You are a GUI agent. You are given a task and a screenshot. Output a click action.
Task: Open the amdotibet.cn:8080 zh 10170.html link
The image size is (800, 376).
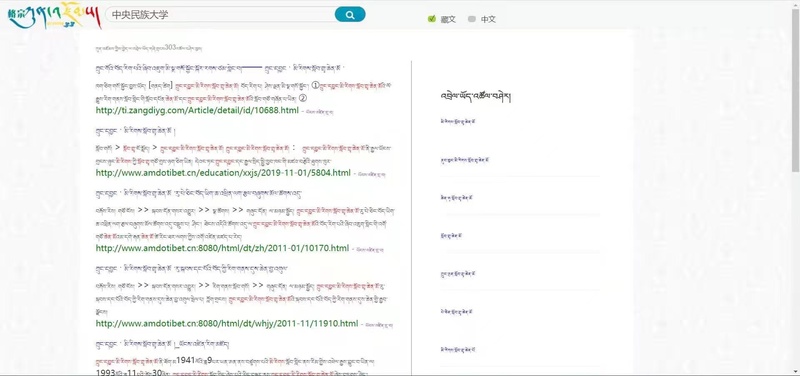[x=222, y=248]
